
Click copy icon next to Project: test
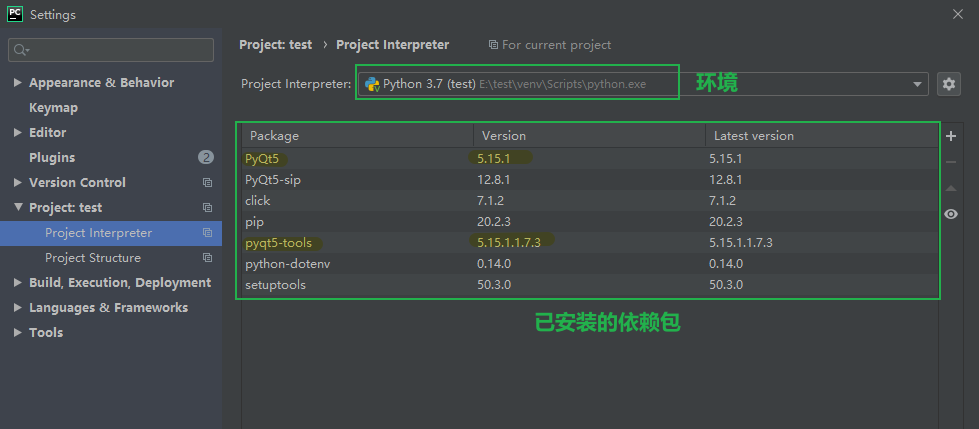point(207,208)
